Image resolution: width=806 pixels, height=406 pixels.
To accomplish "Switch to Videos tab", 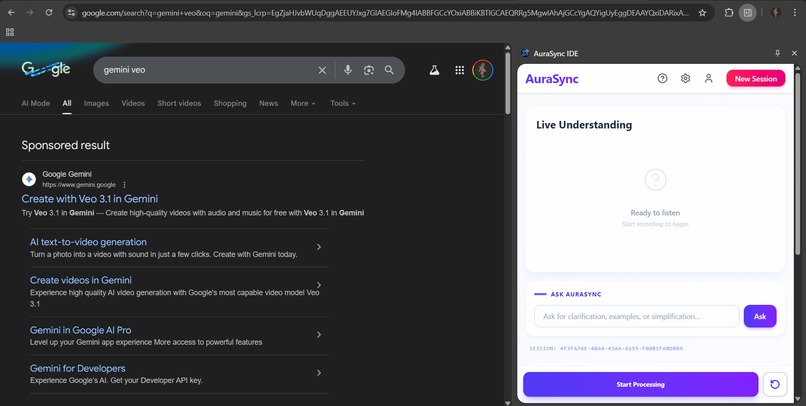I will coord(133,103).
